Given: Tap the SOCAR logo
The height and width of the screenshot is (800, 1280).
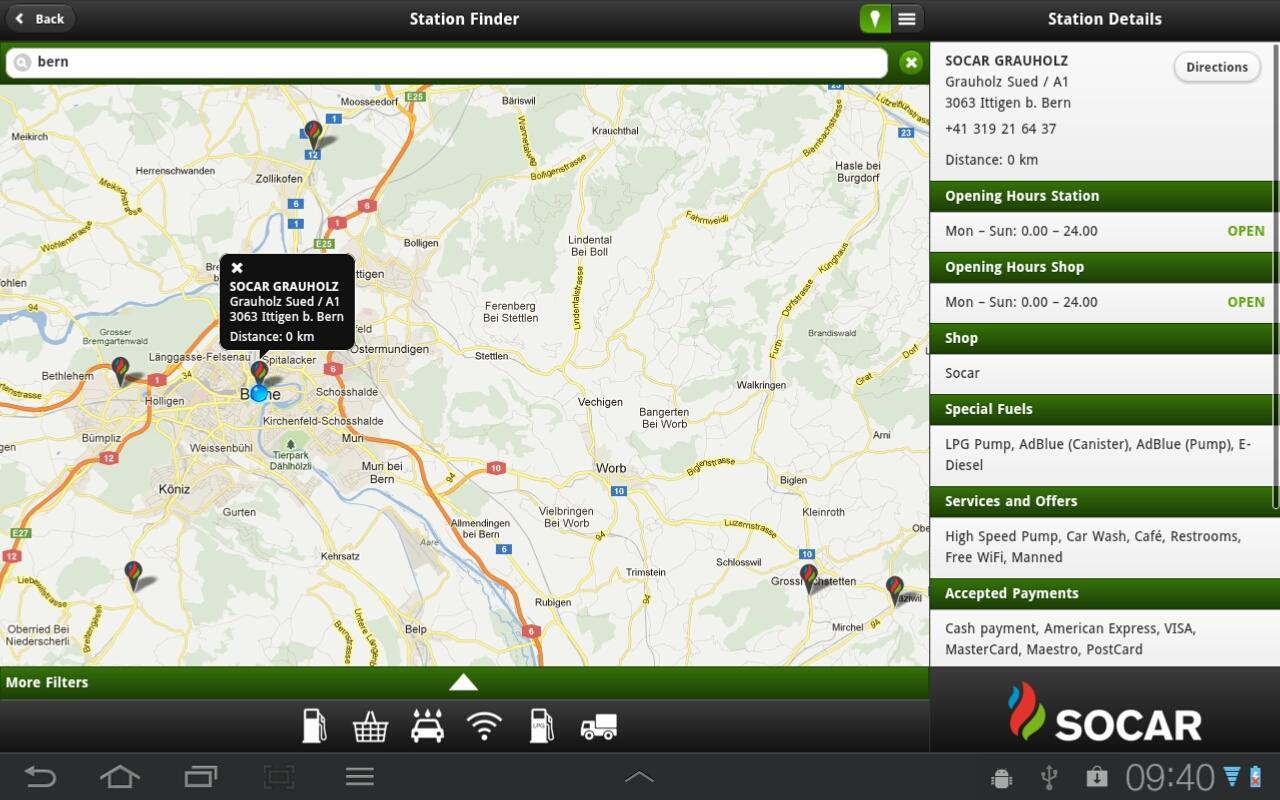Looking at the screenshot, I should point(1104,712).
